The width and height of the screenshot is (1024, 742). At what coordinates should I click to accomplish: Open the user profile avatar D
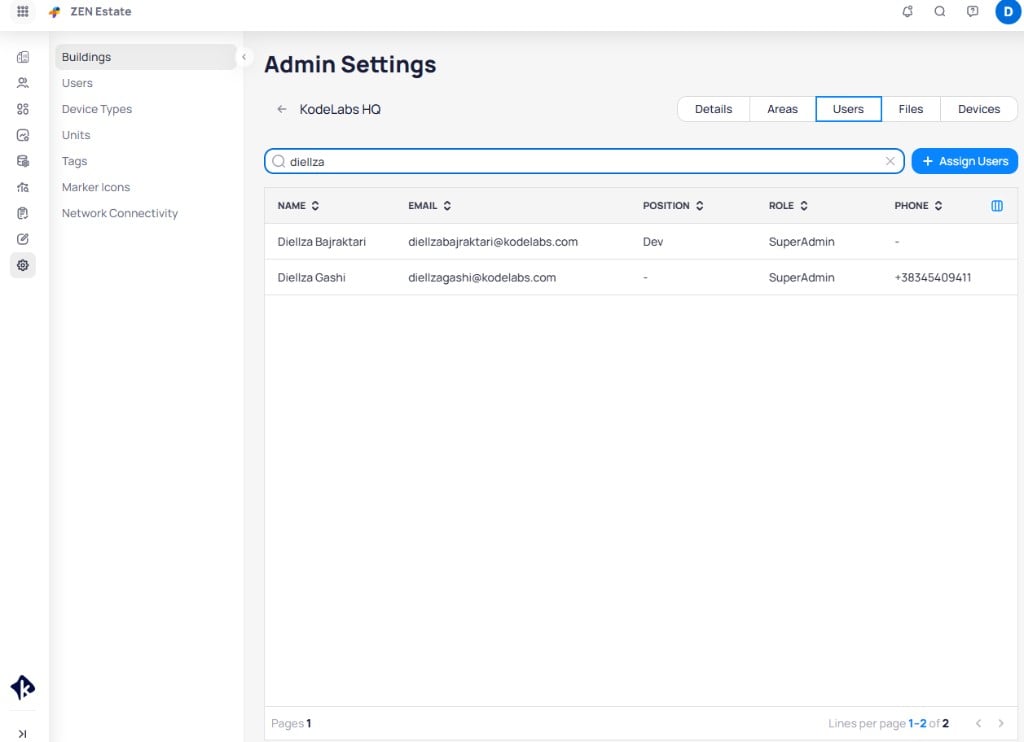[x=1008, y=12]
